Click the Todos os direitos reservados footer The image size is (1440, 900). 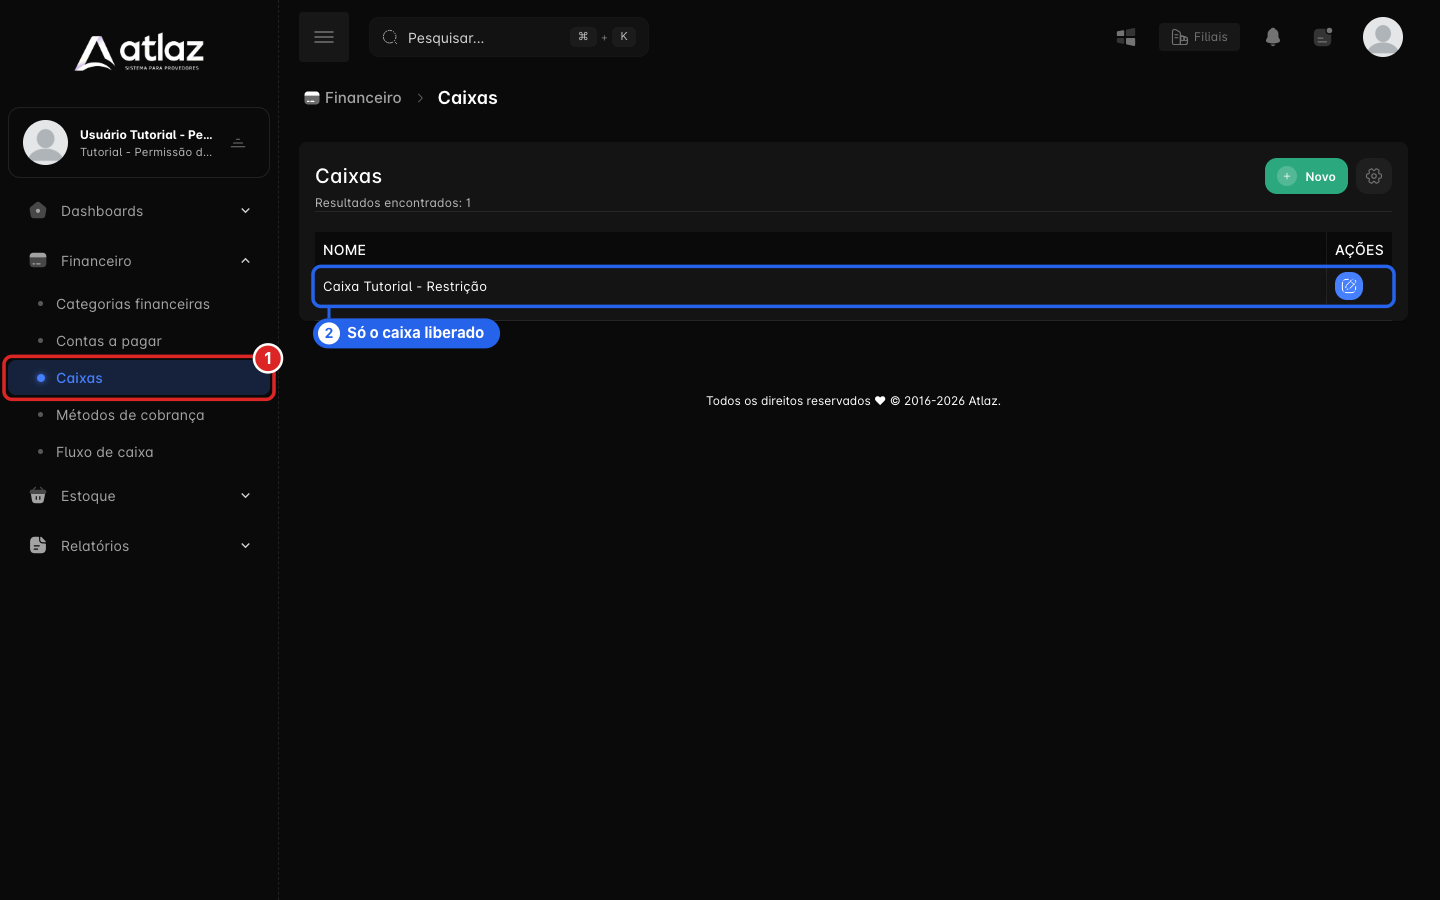point(853,401)
